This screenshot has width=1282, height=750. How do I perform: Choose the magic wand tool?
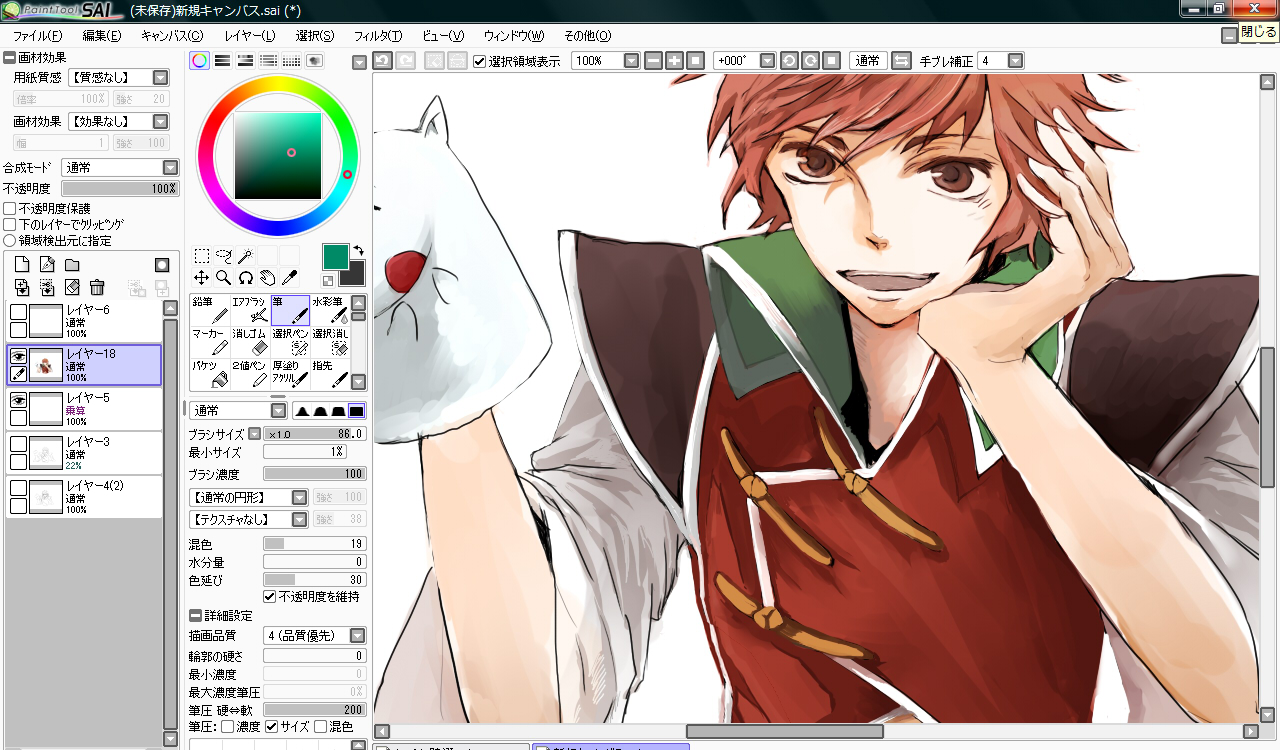pos(245,256)
